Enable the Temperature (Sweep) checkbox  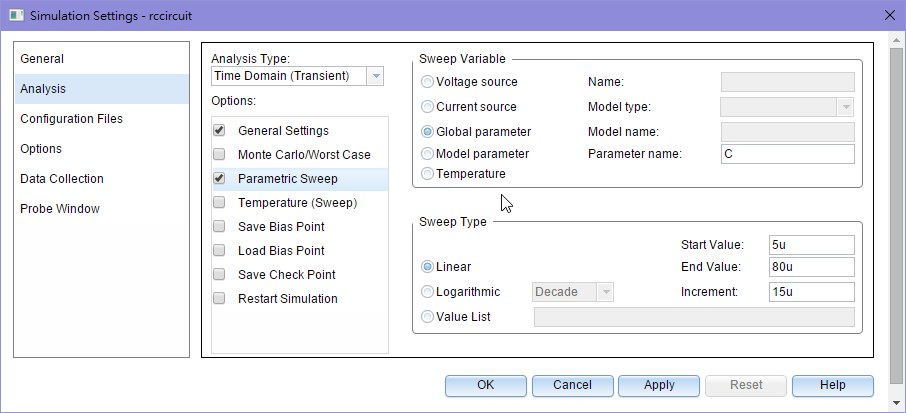219,203
